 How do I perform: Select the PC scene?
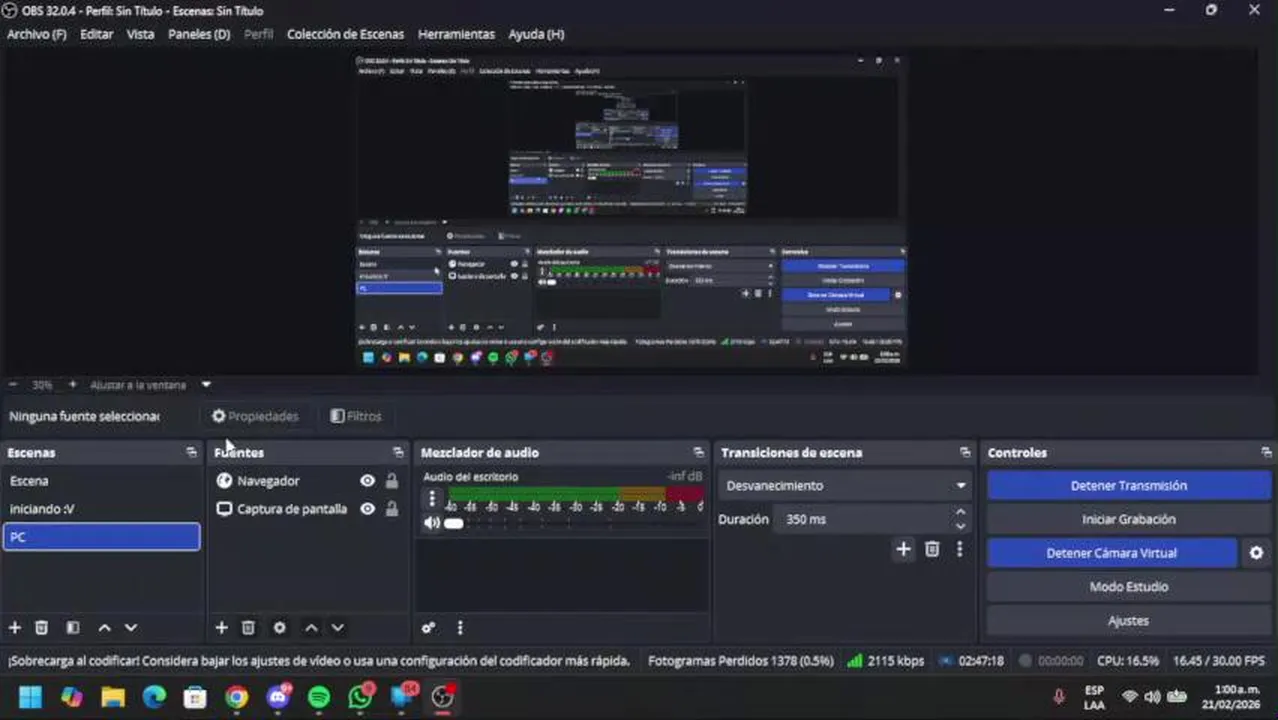[x=101, y=537]
